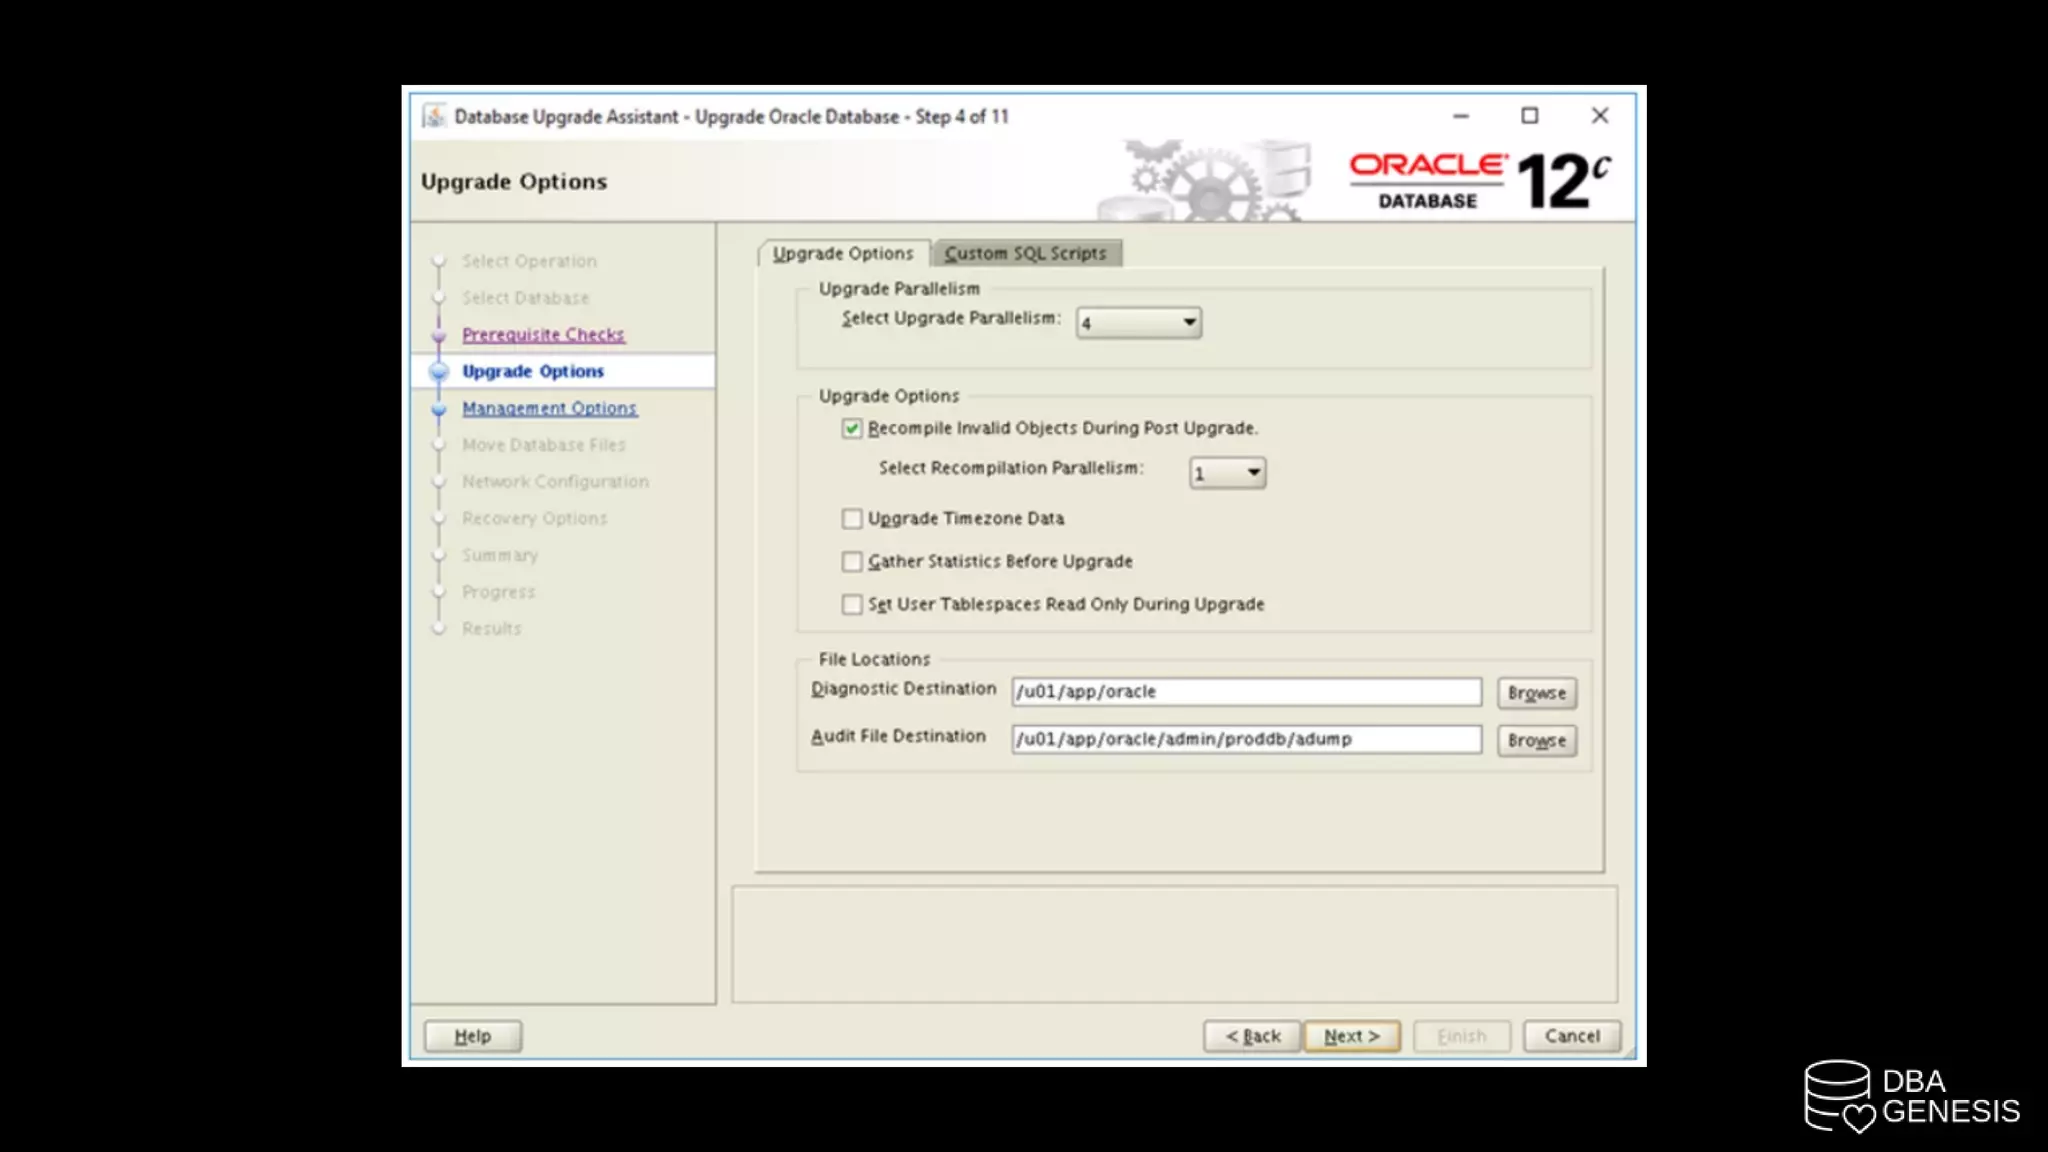Open the Prerequisite Checks step link
Viewport: 2048px width, 1152px height.
[x=543, y=335]
